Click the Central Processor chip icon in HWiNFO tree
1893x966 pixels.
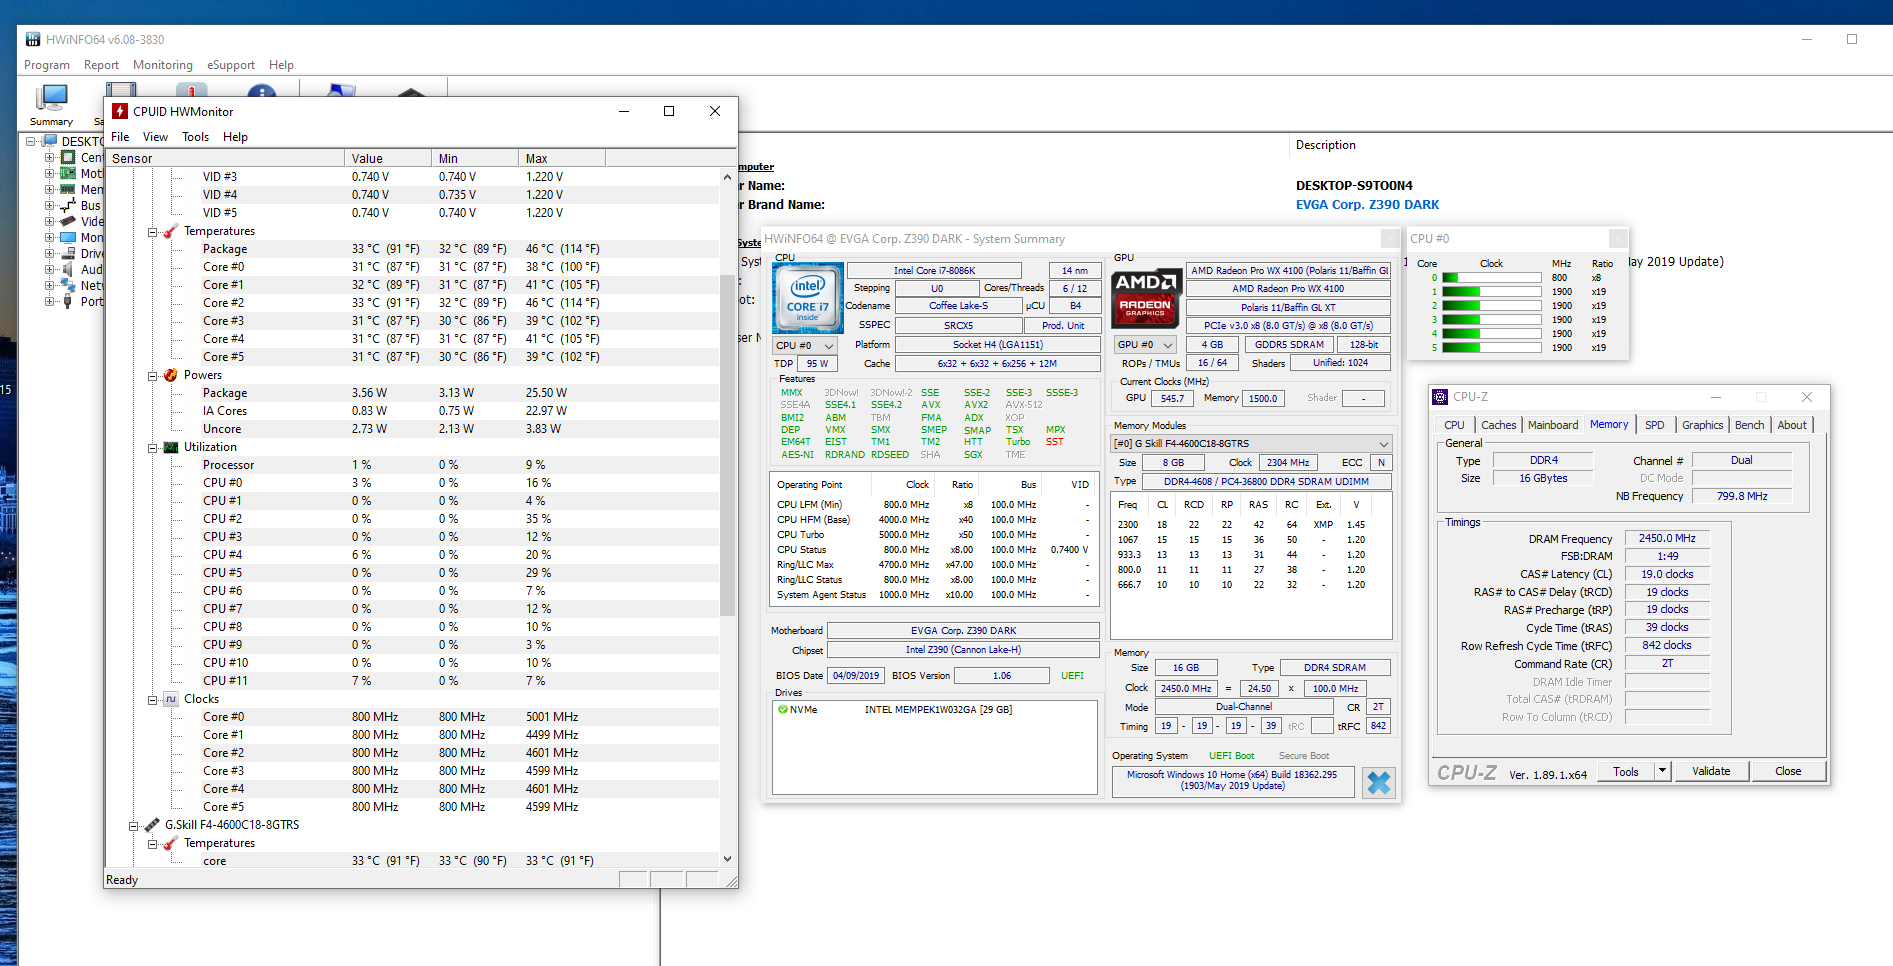click(x=68, y=157)
